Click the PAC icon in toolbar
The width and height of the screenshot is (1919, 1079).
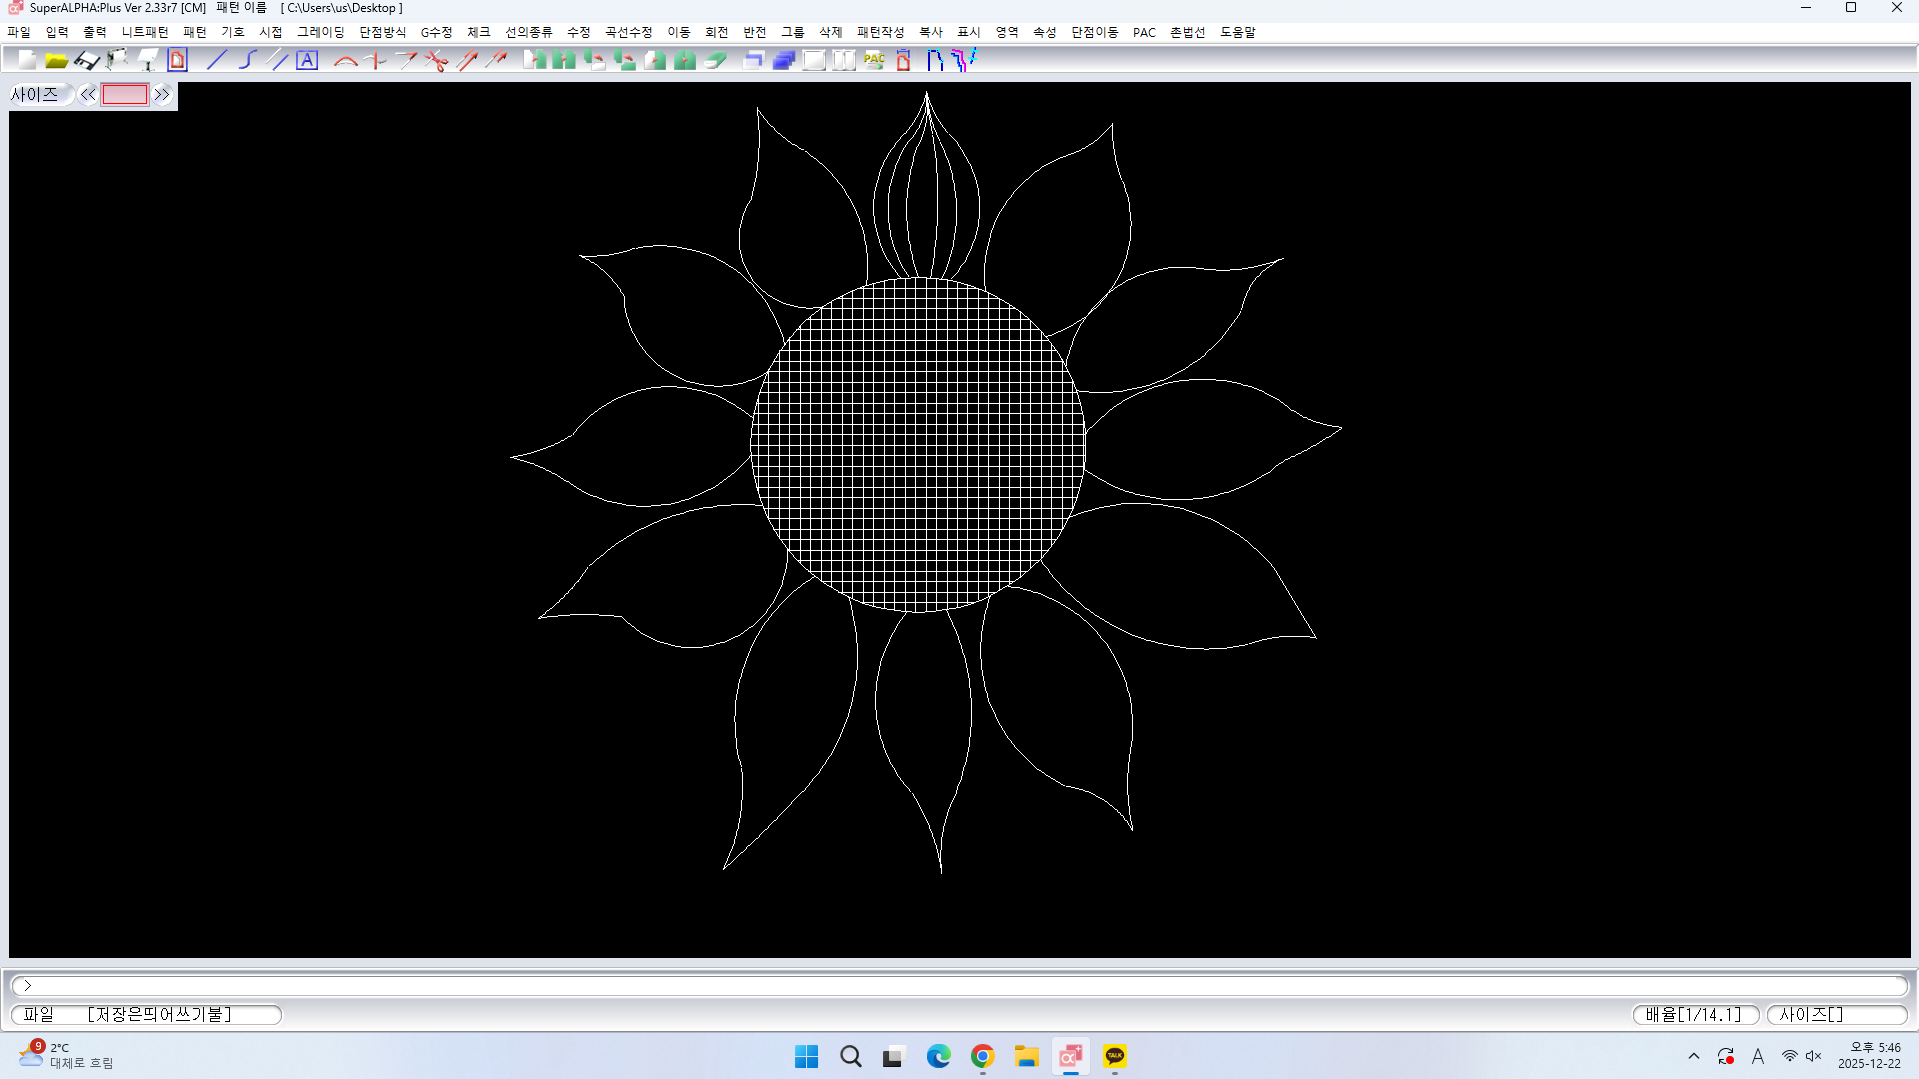point(874,60)
